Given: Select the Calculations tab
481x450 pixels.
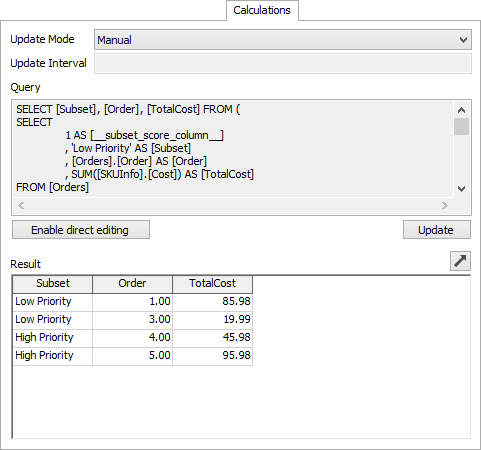Looking at the screenshot, I should [262, 10].
